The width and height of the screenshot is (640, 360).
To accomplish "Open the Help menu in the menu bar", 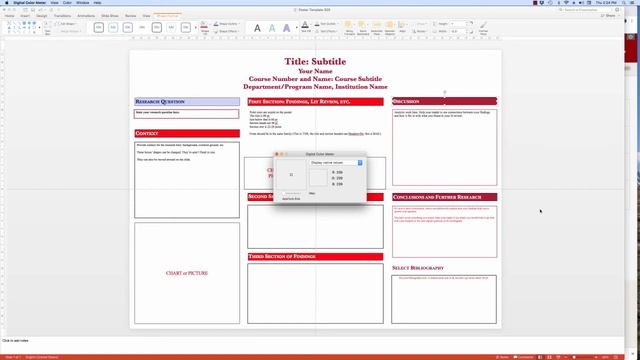I will coord(97,2).
